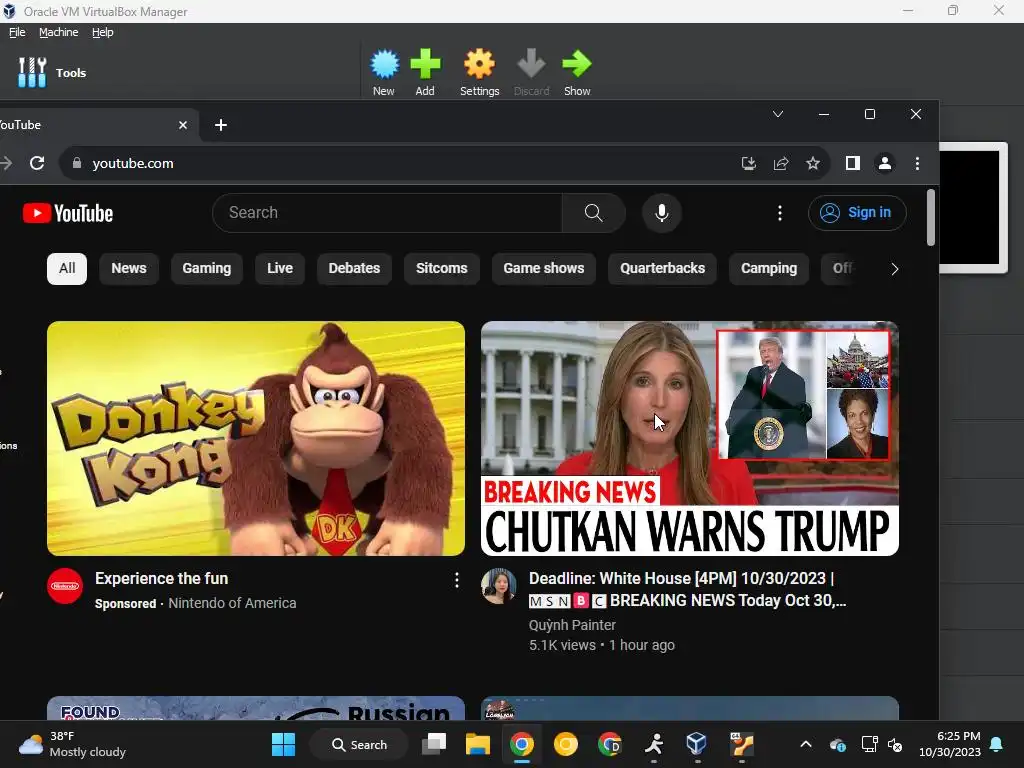
Task: Click the Chrome profile avatar icon
Action: 885,163
